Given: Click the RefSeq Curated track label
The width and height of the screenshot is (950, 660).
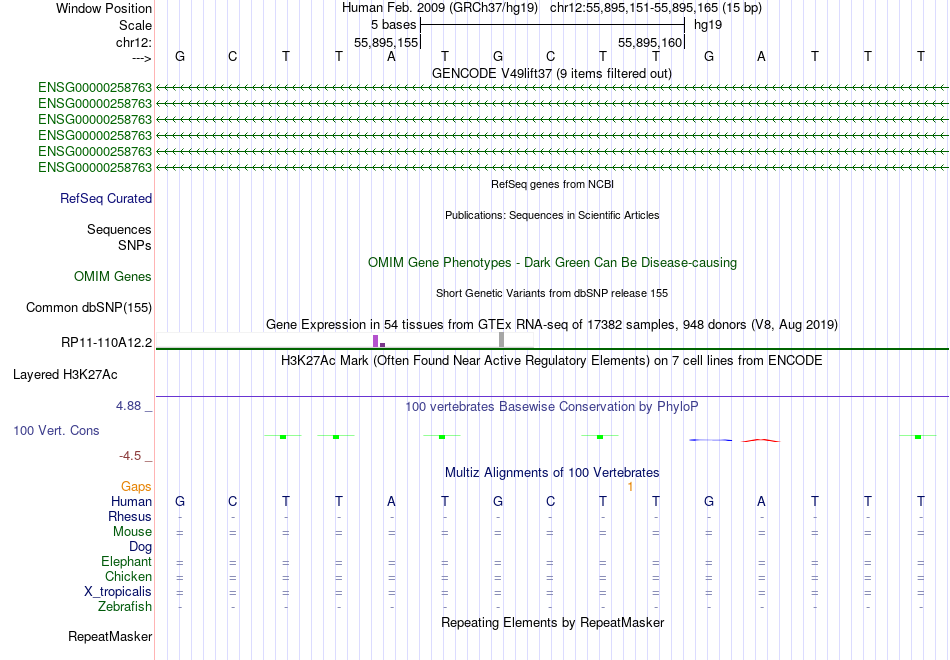Looking at the screenshot, I should pos(106,198).
